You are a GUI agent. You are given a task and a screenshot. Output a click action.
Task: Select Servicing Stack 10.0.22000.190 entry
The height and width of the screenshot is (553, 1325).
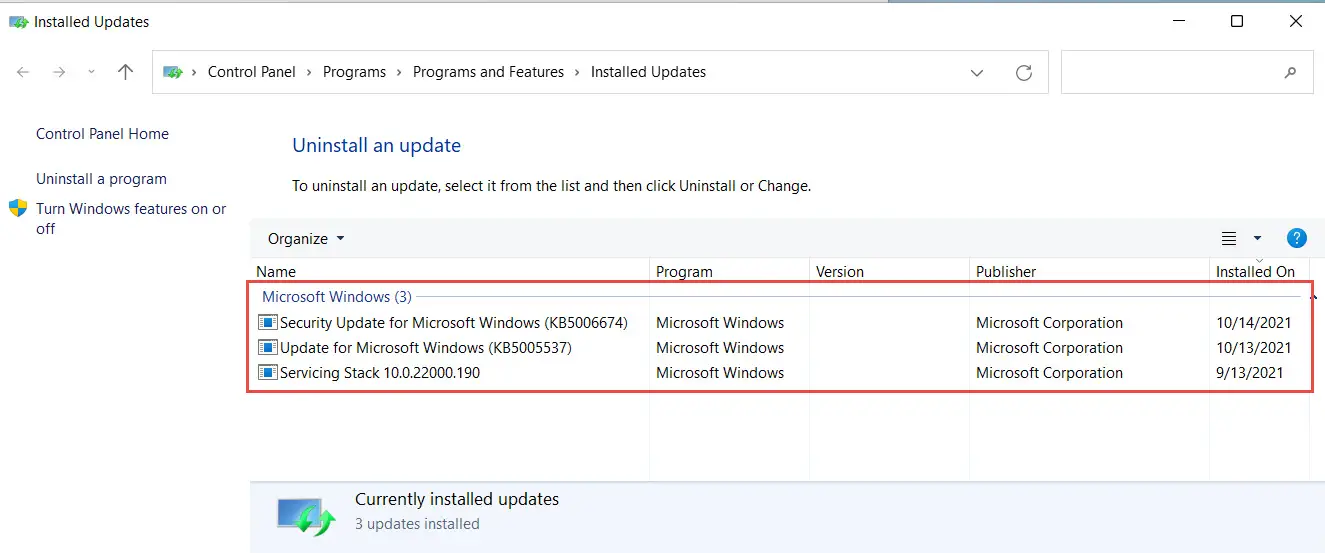click(x=779, y=373)
